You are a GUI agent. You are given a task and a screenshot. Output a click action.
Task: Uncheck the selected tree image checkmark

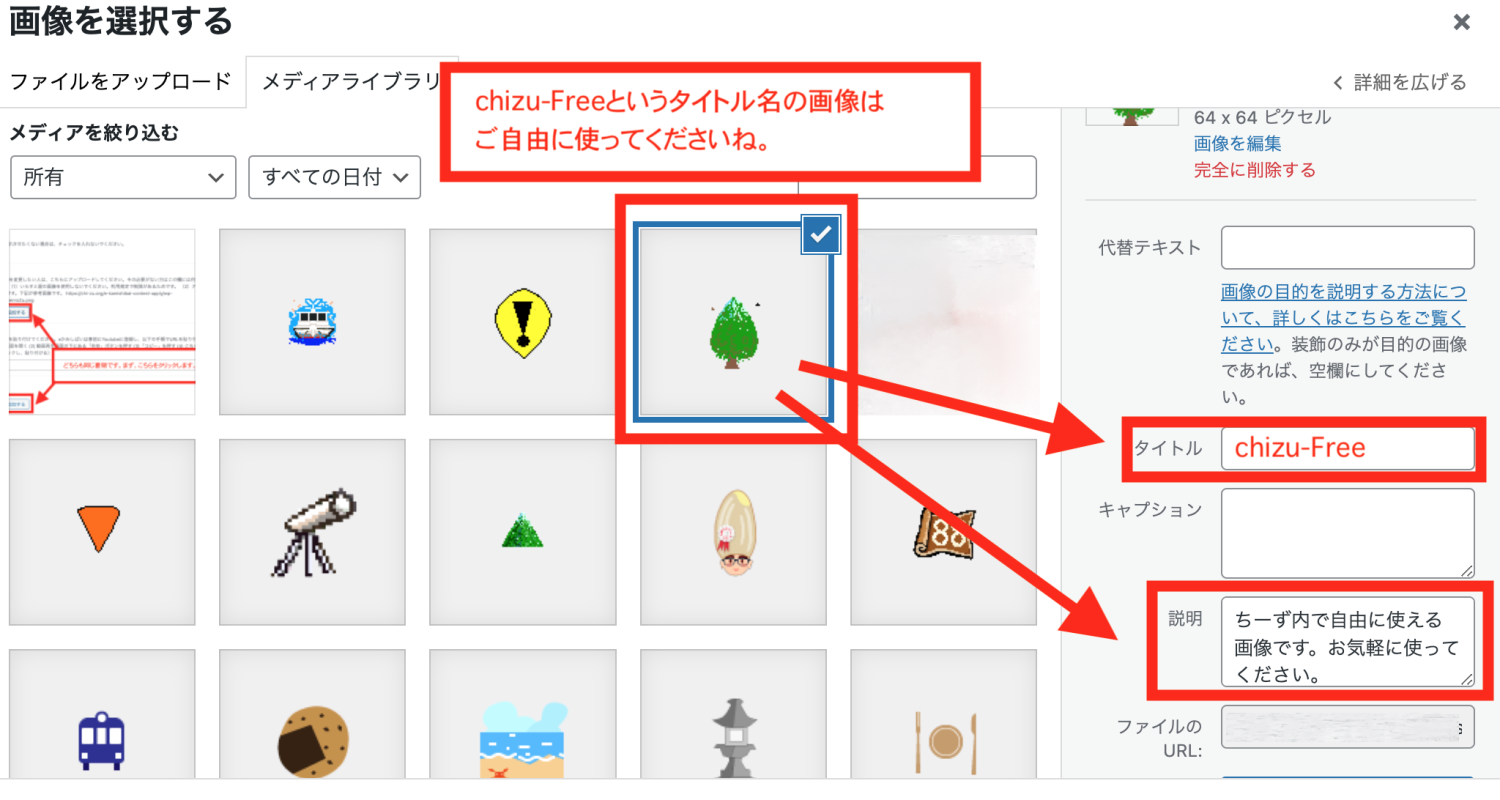tap(821, 234)
